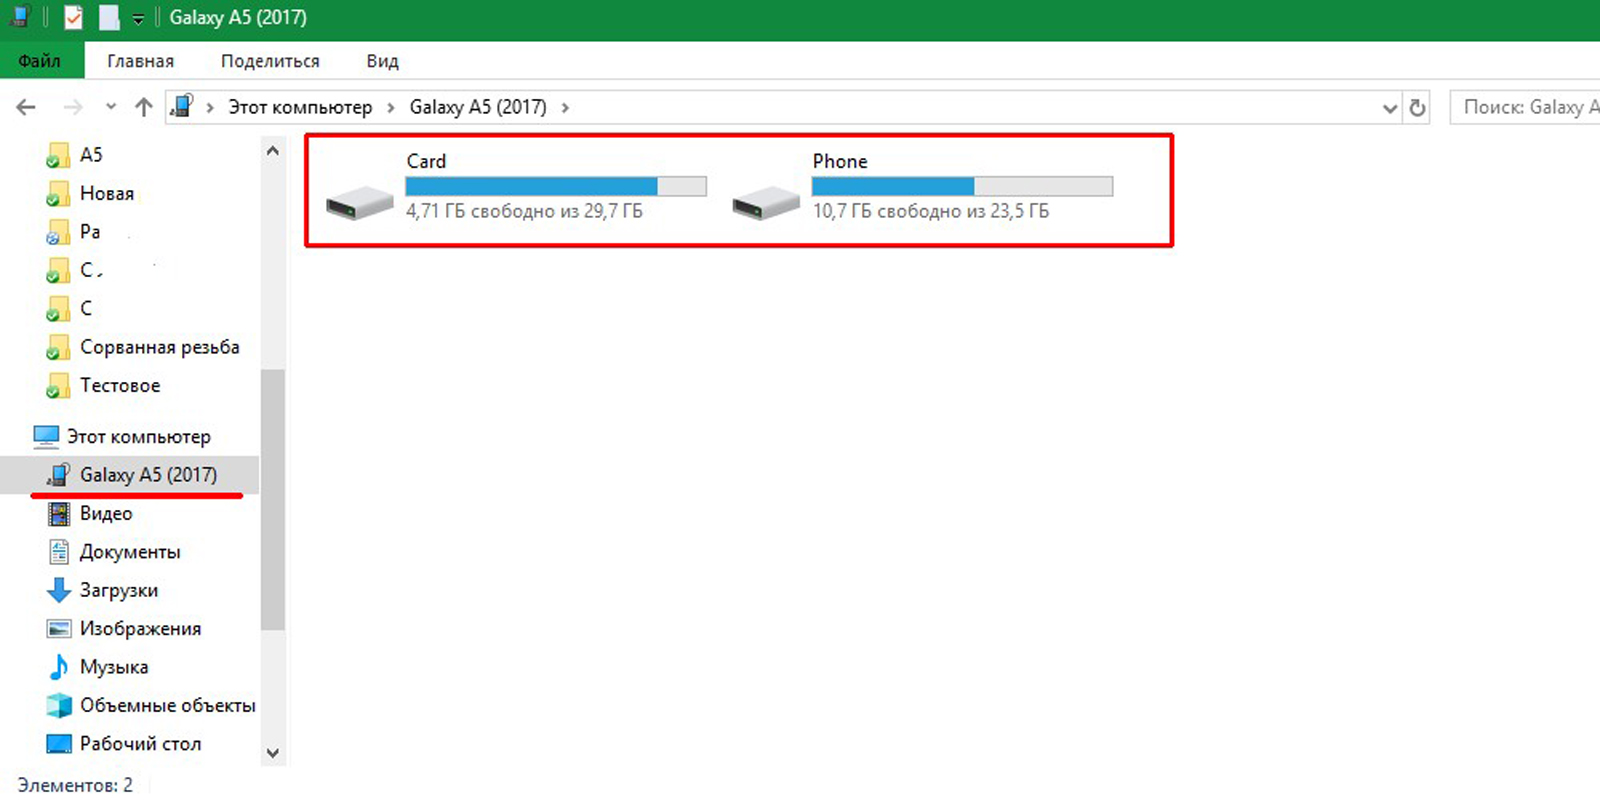Open Музыка in navigation pane
1600x803 pixels.
[114, 667]
